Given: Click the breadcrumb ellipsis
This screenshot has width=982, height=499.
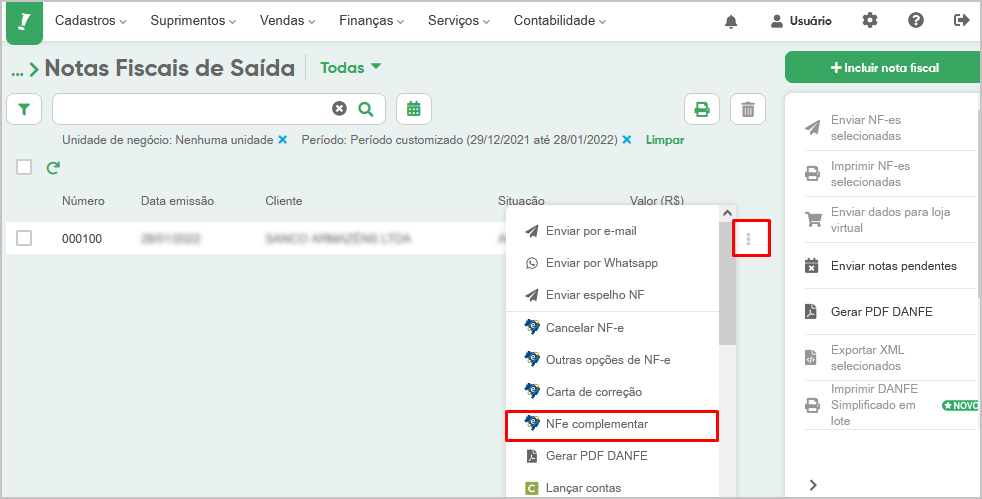Looking at the screenshot, I should coord(17,72).
